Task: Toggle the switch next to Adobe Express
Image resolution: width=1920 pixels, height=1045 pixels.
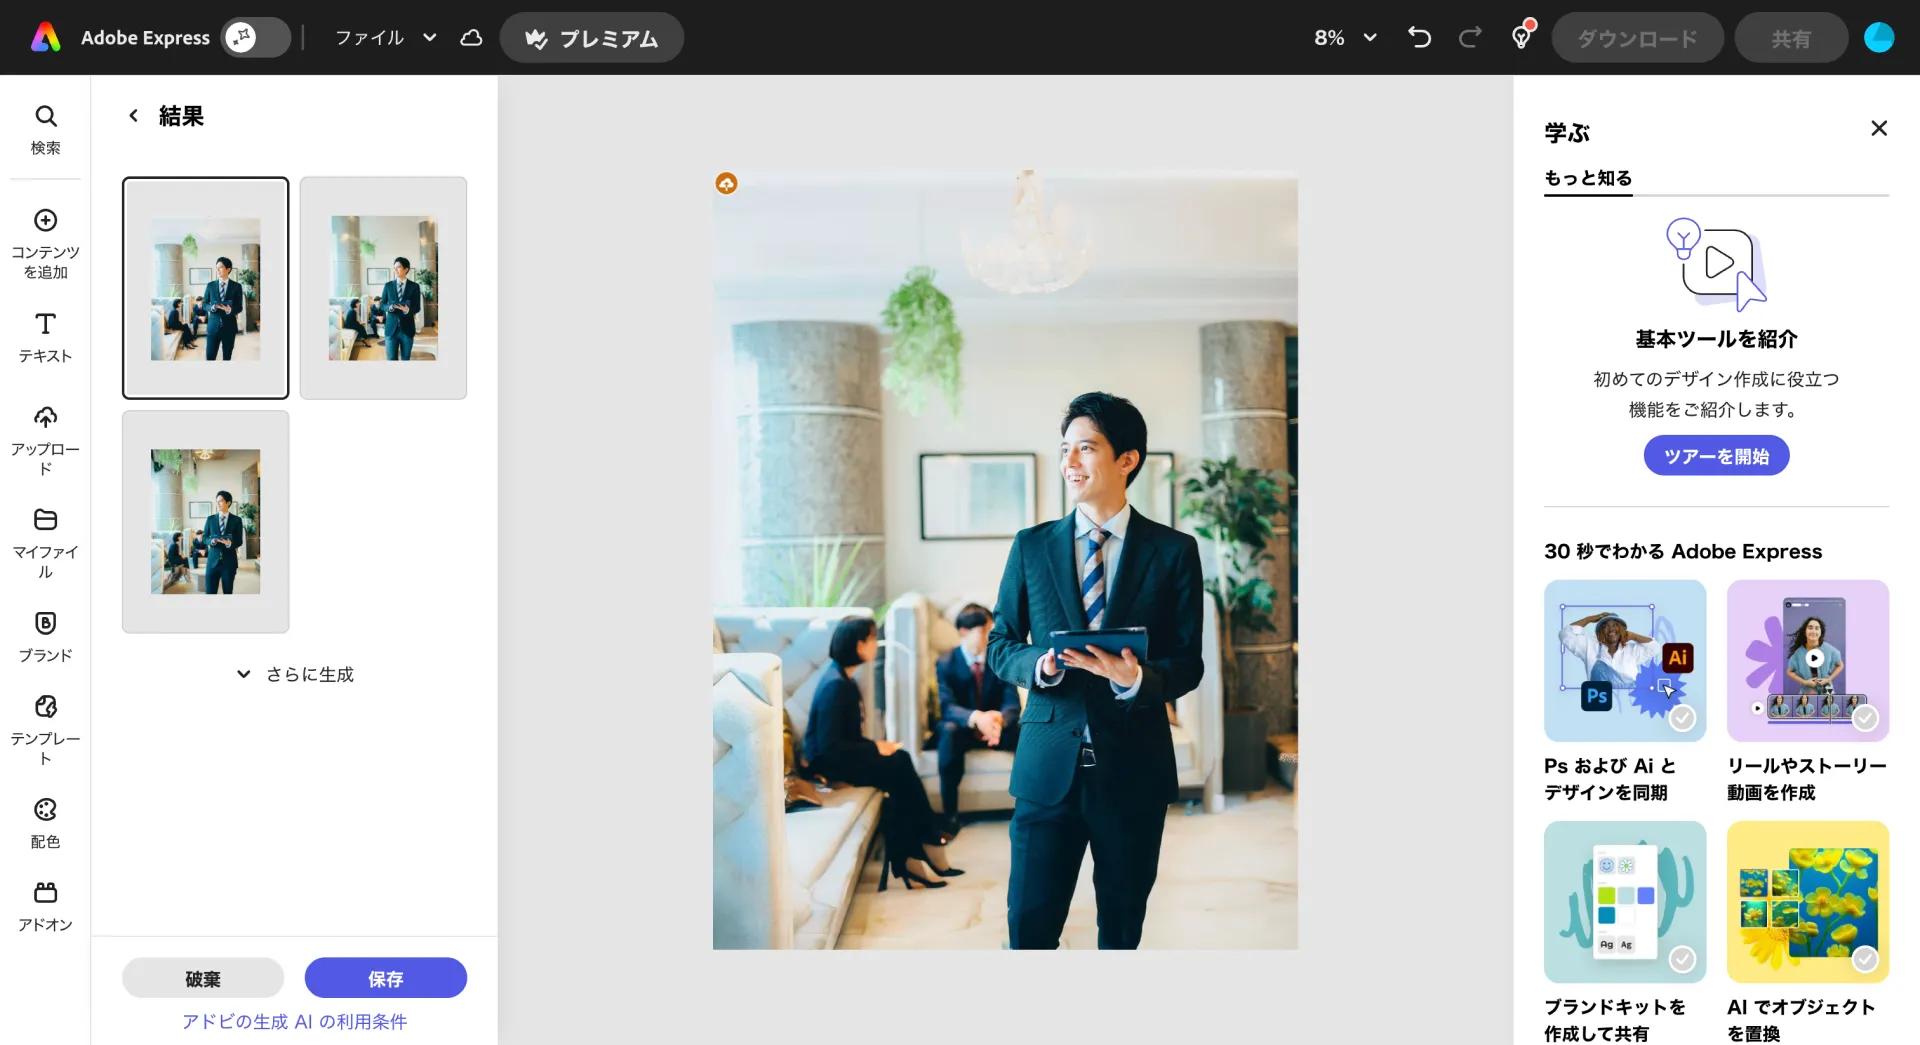Action: [x=255, y=38]
